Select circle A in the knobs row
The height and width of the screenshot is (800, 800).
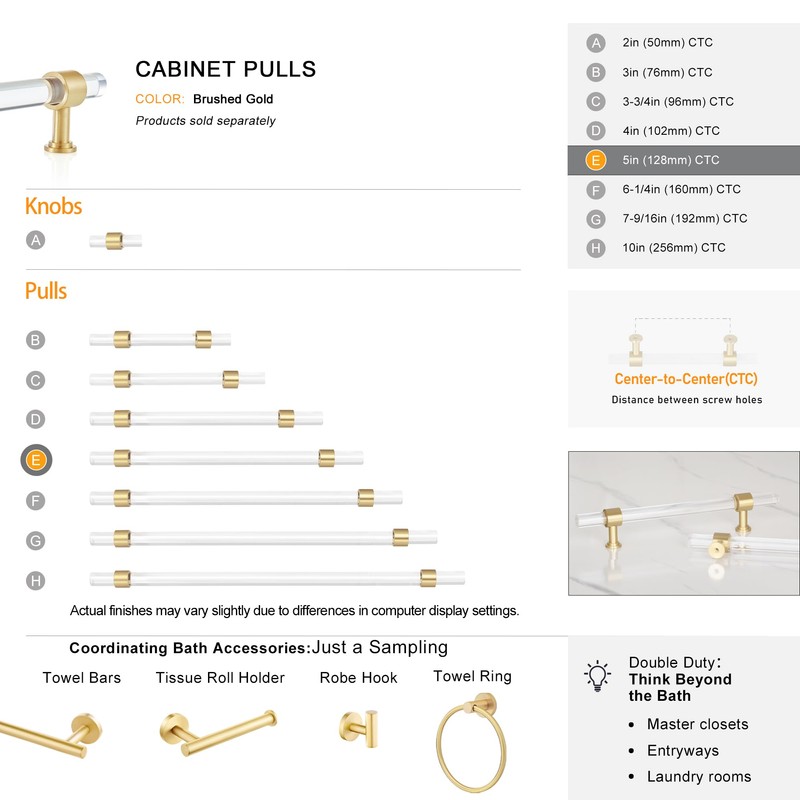(36, 240)
